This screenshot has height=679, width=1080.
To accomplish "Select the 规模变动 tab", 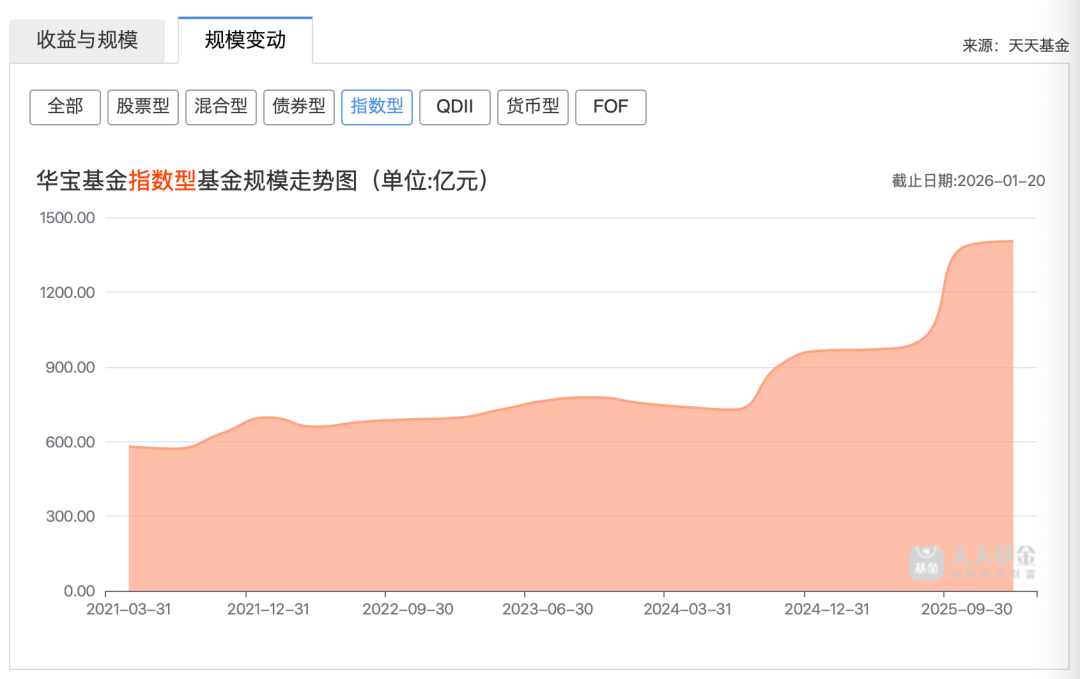I will click(x=245, y=40).
